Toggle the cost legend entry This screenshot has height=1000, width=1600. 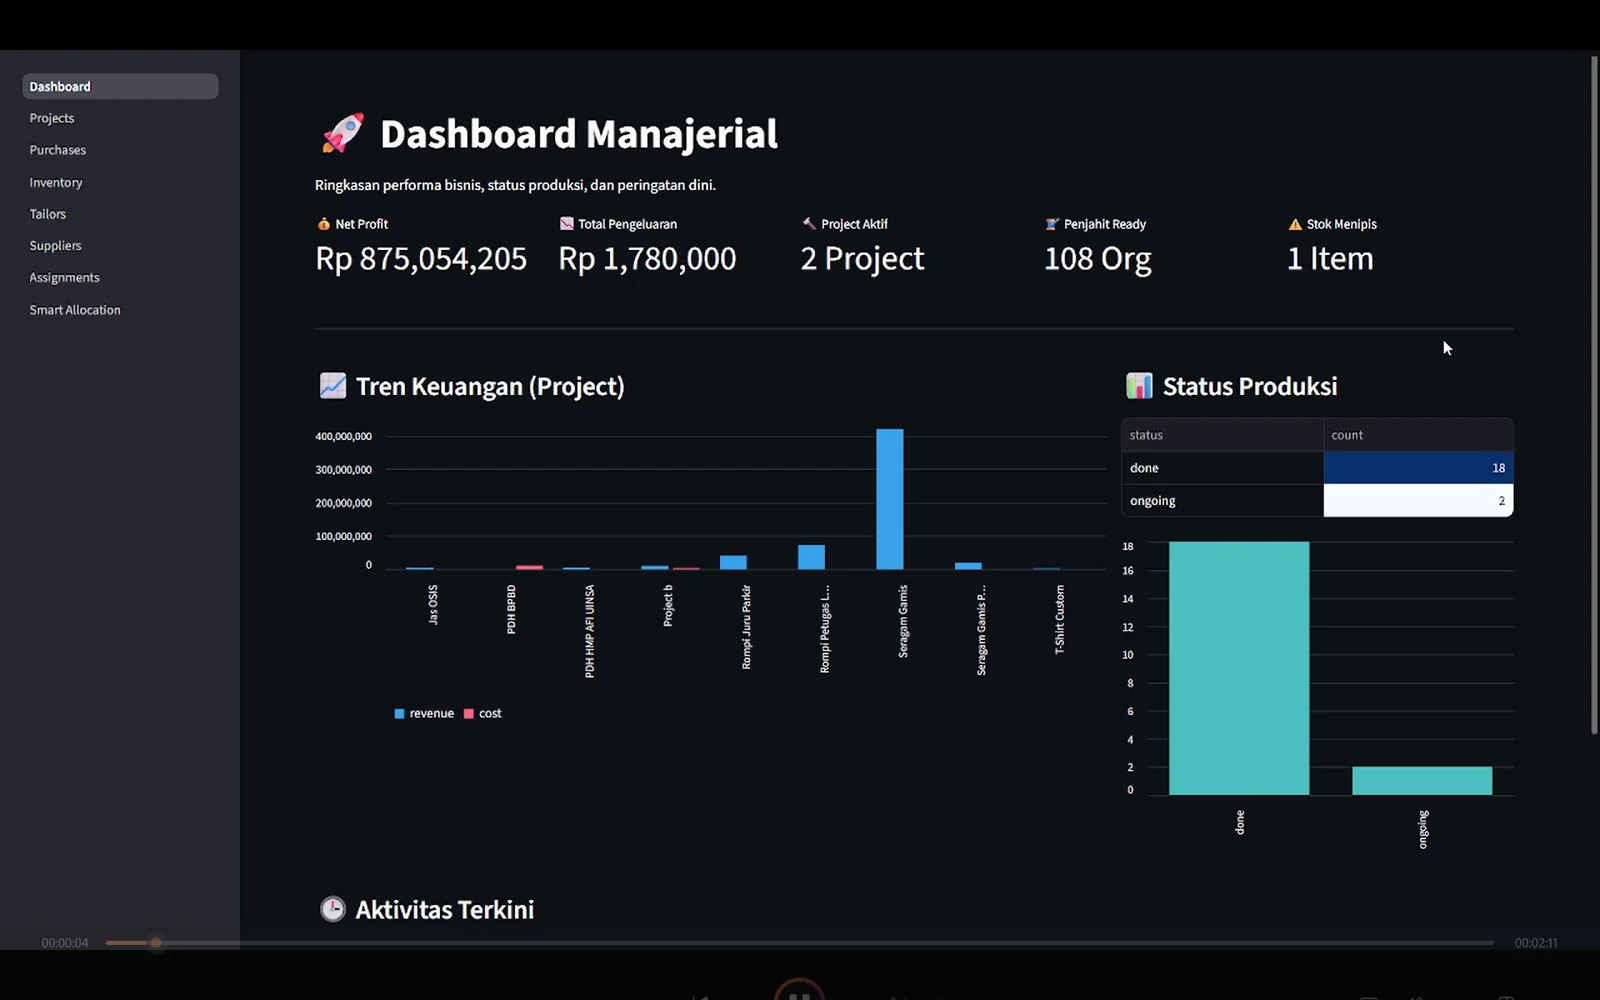click(x=483, y=713)
